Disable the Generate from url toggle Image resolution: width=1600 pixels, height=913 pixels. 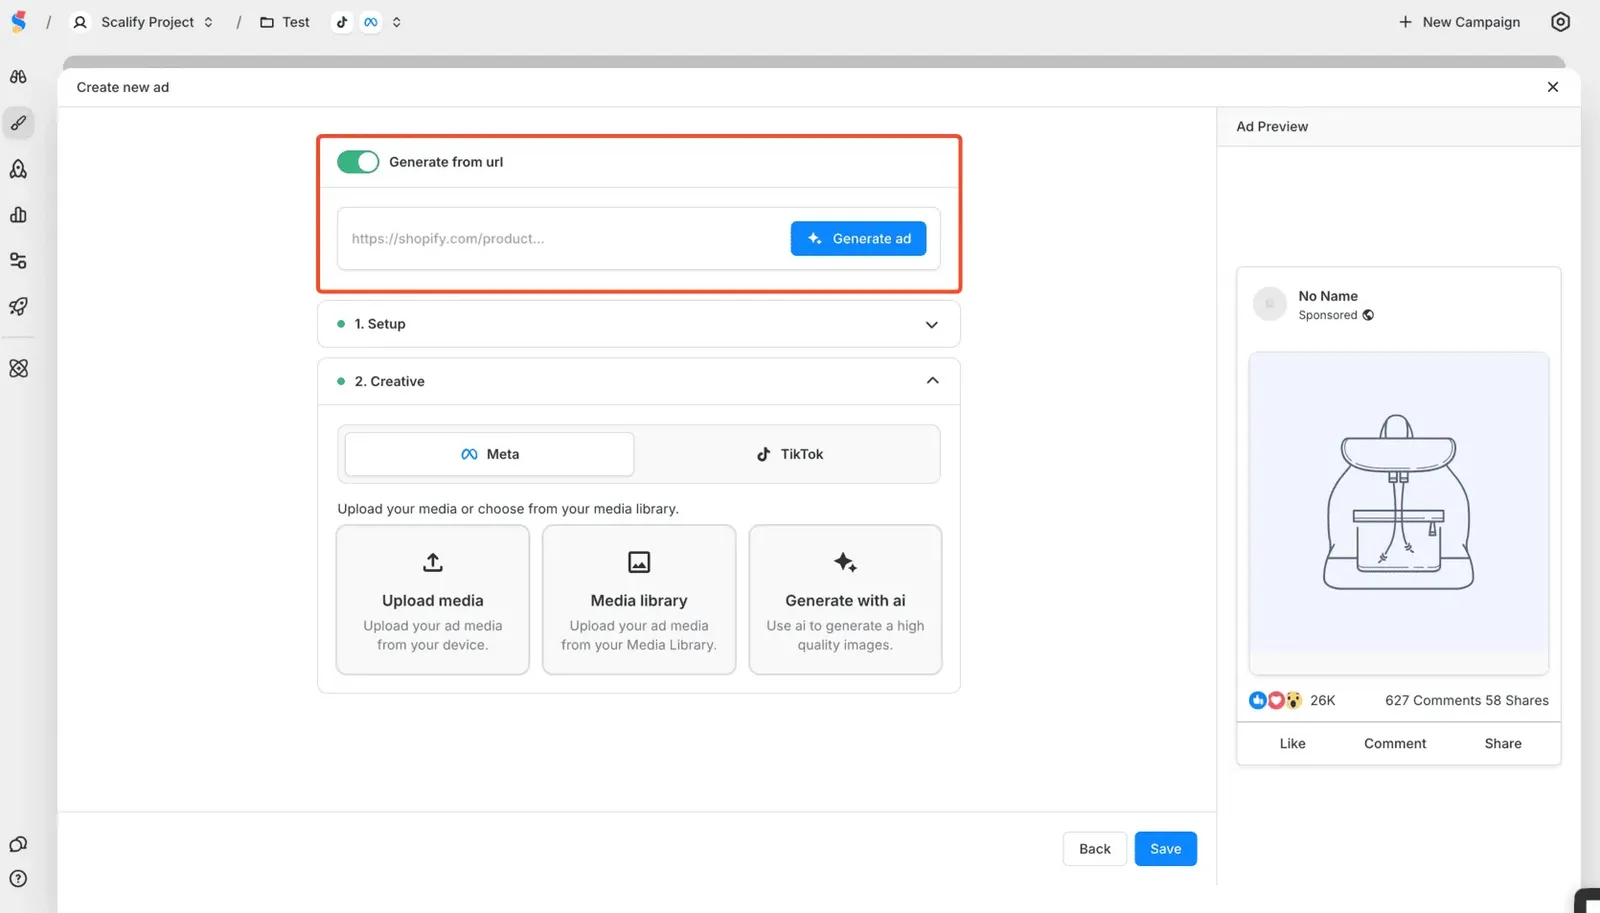tap(358, 161)
